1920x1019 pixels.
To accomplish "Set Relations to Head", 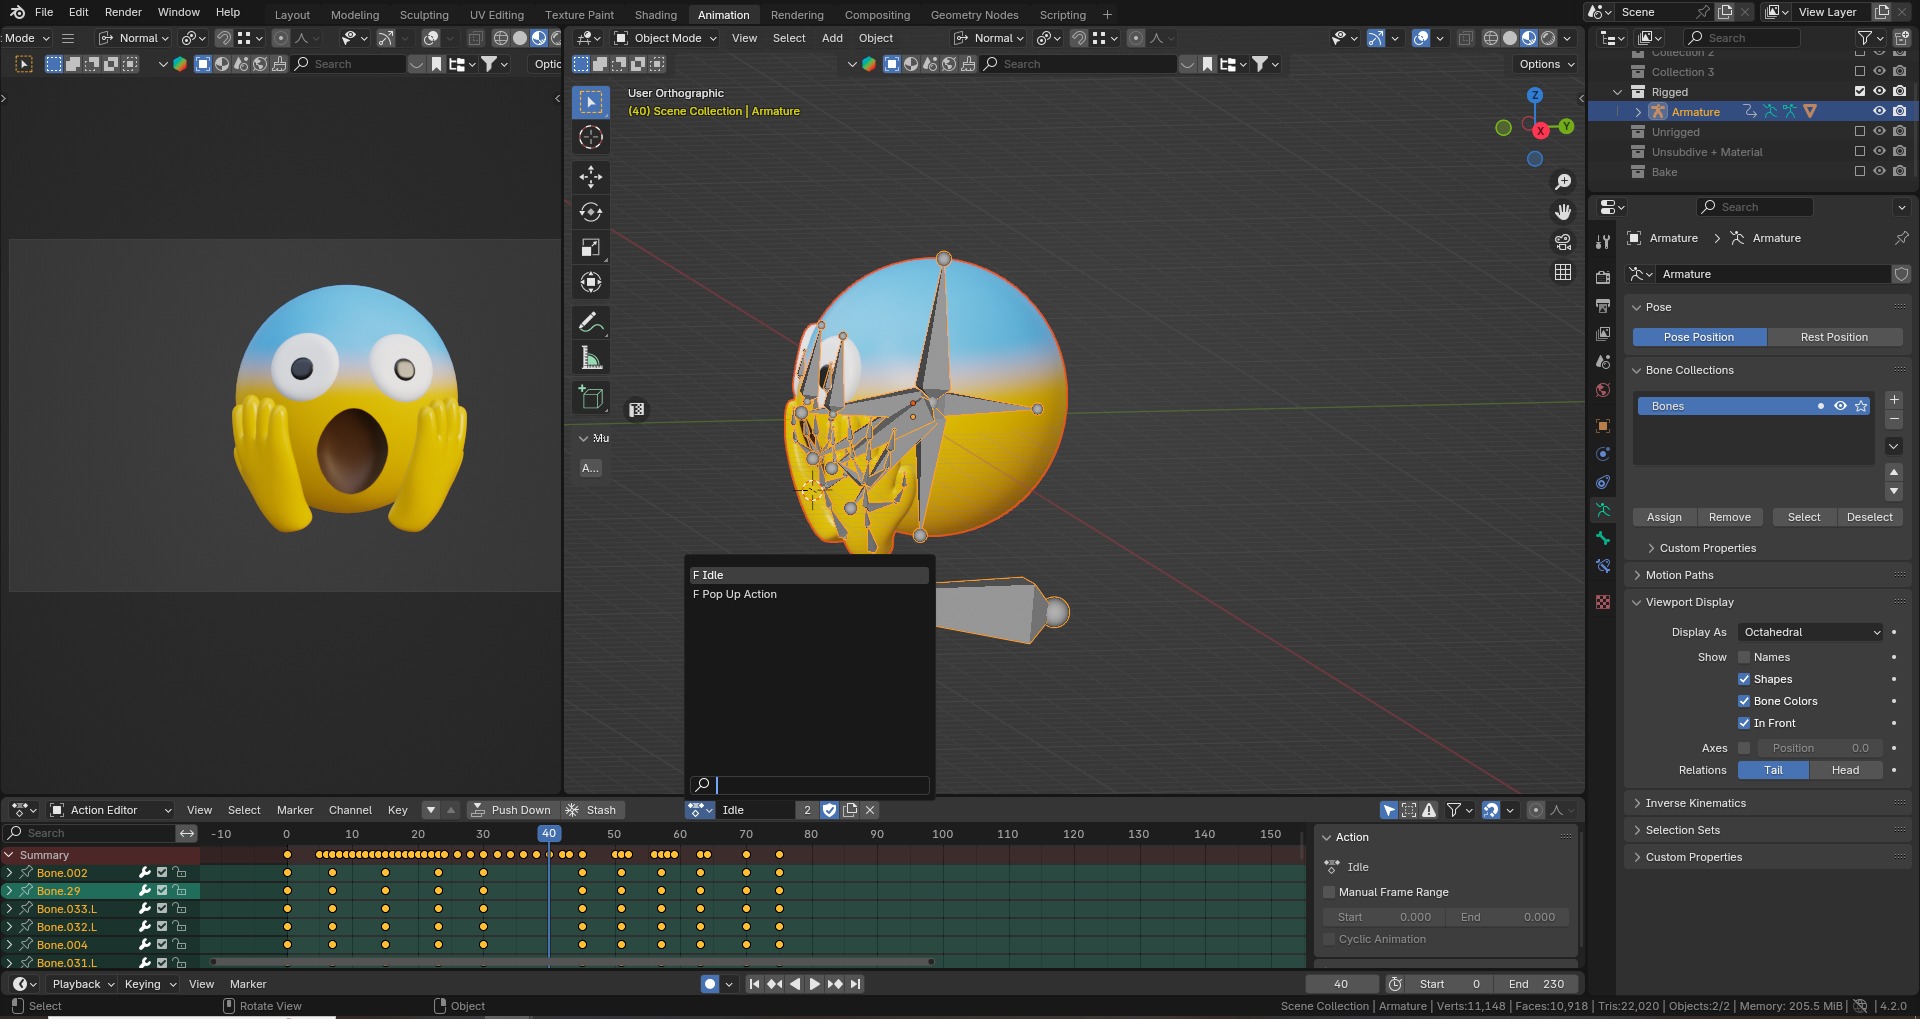I will pos(1845,770).
